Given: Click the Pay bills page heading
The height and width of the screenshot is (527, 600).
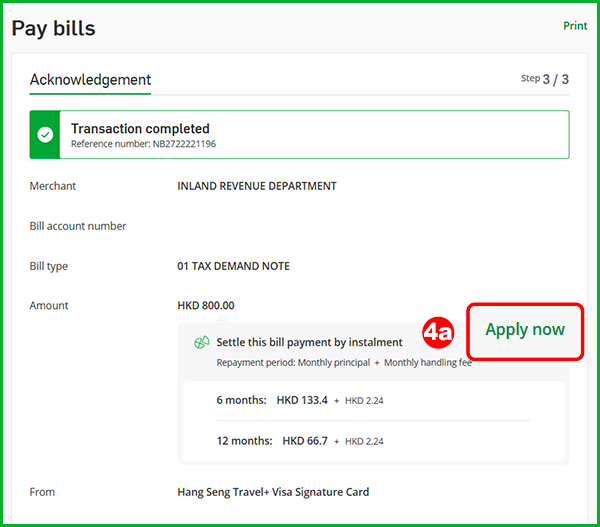Looking at the screenshot, I should [x=54, y=28].
